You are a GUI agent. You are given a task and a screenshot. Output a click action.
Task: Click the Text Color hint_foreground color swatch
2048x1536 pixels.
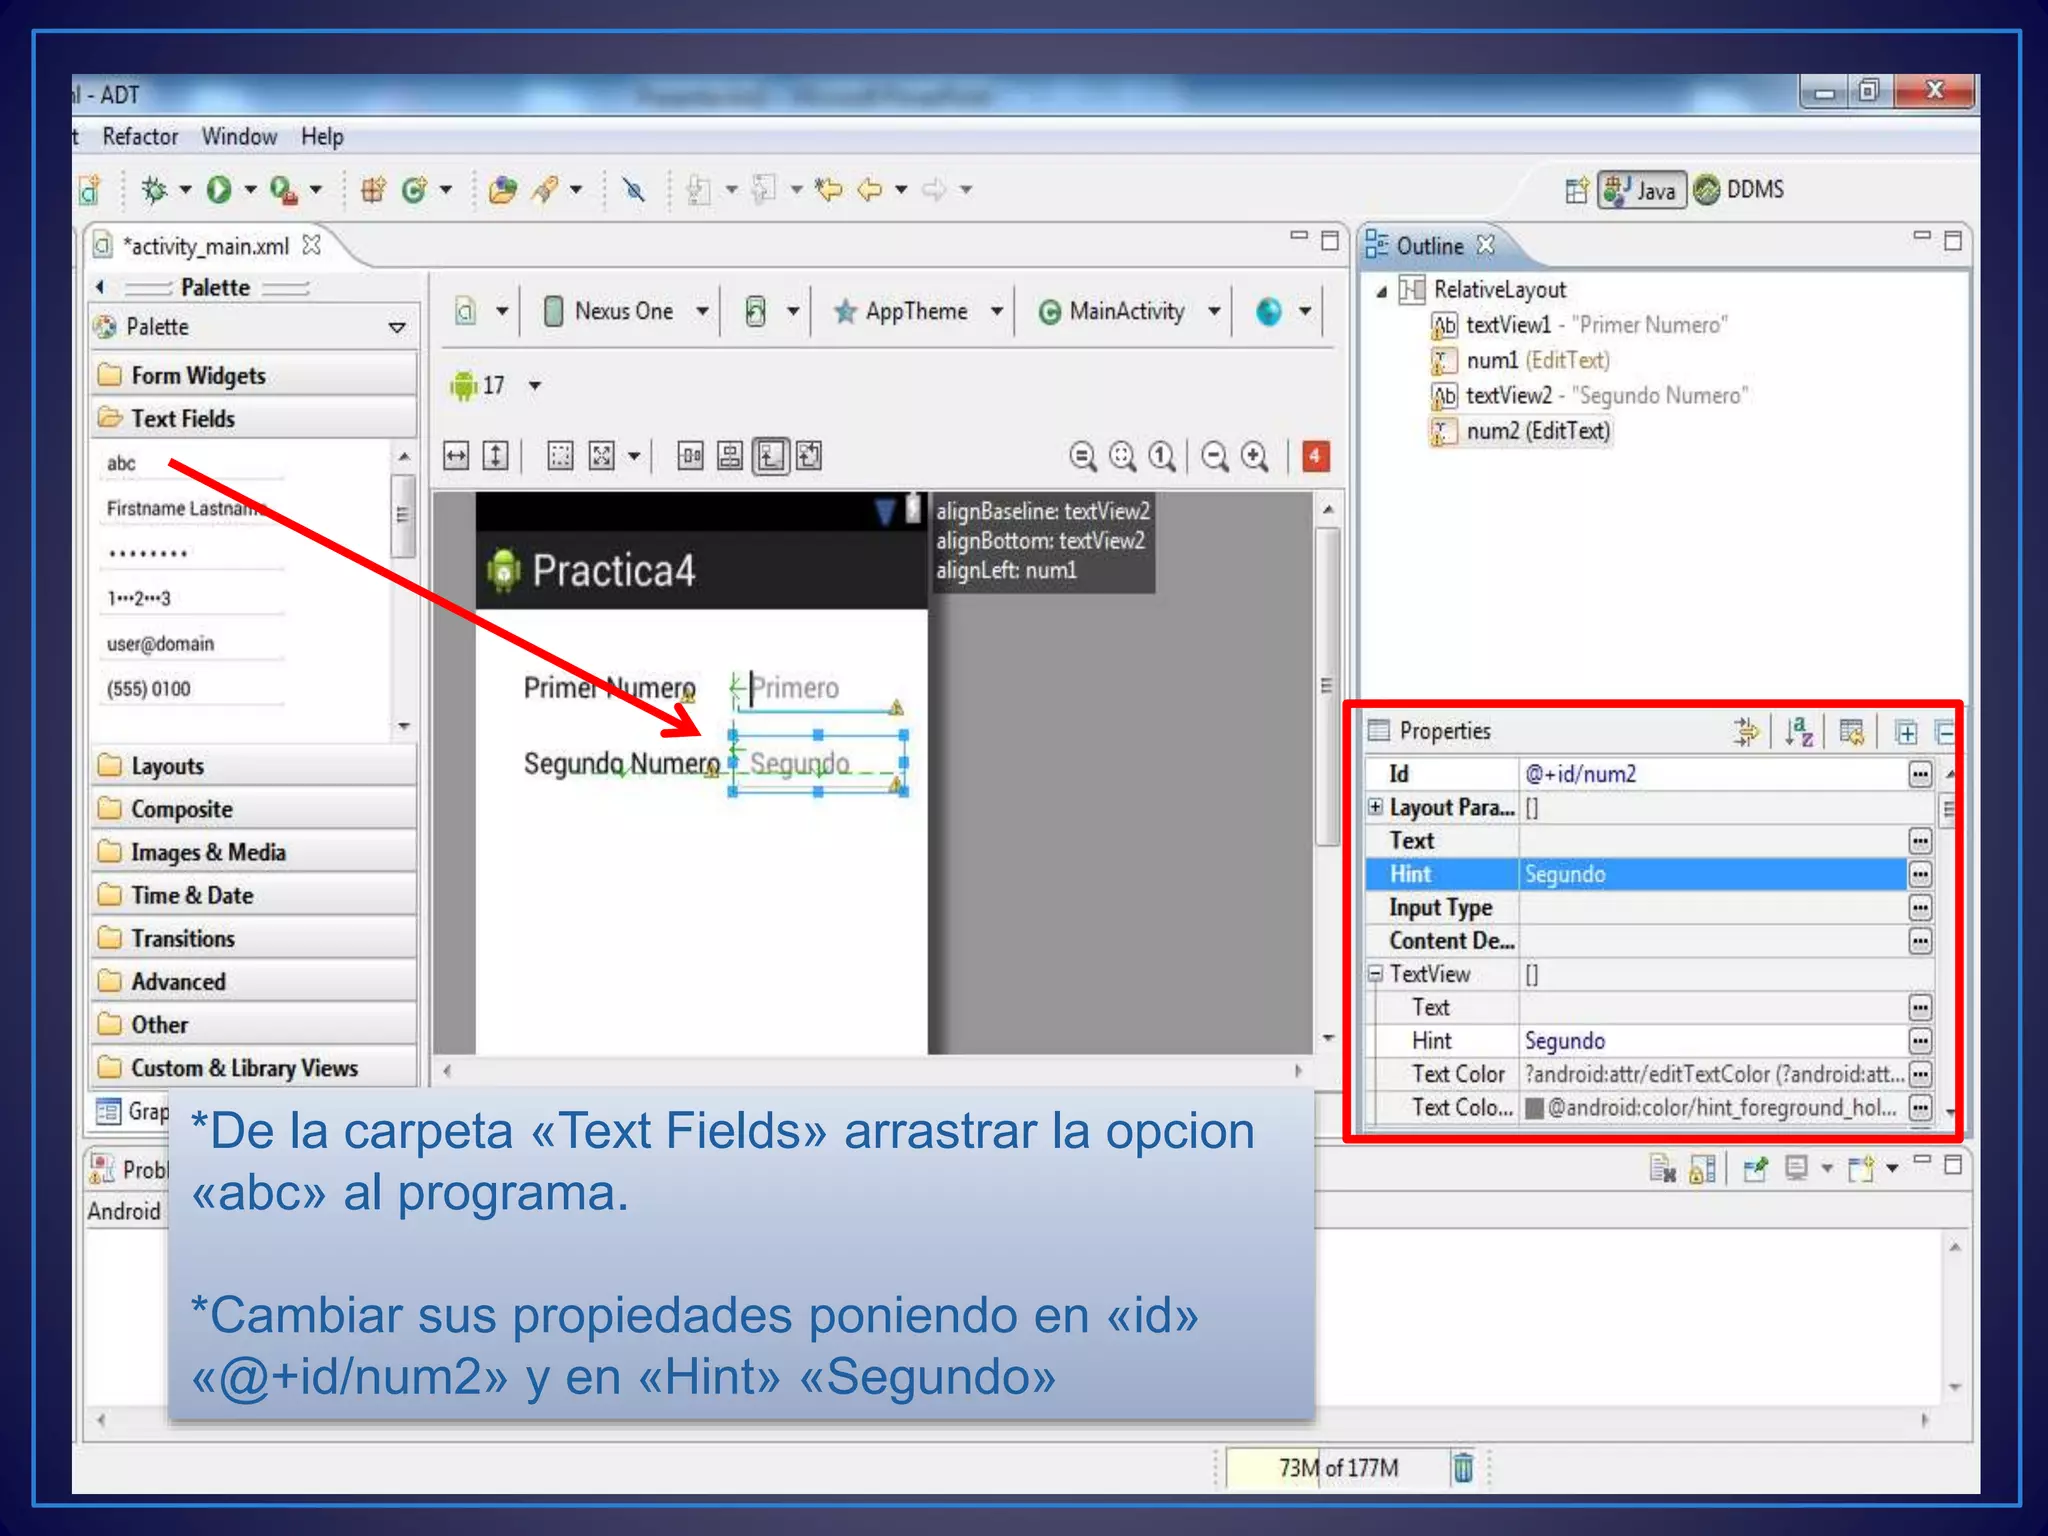(1534, 1108)
